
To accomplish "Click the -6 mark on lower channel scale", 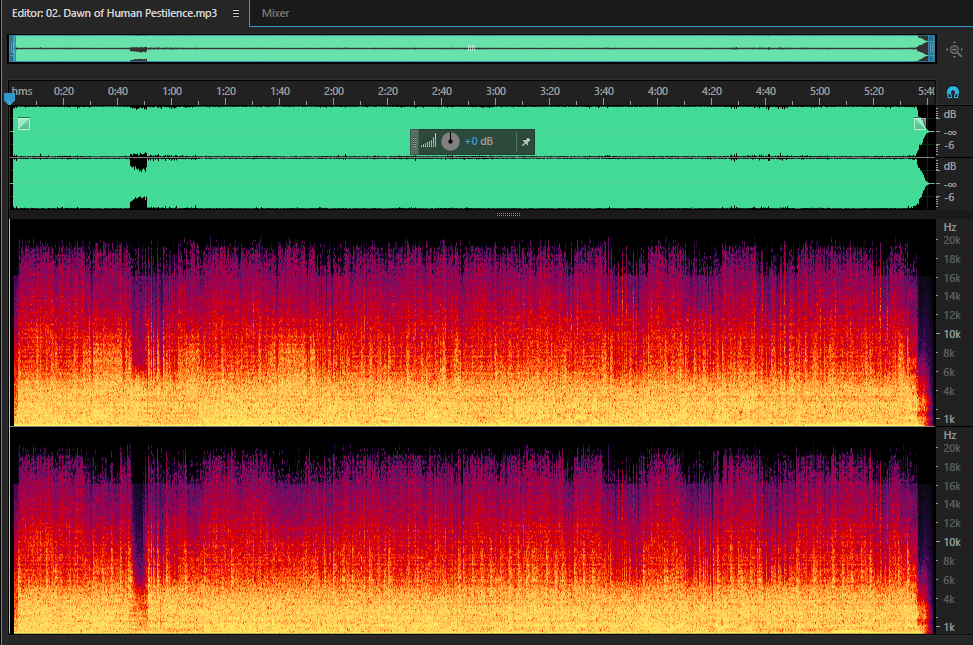I will pos(949,197).
